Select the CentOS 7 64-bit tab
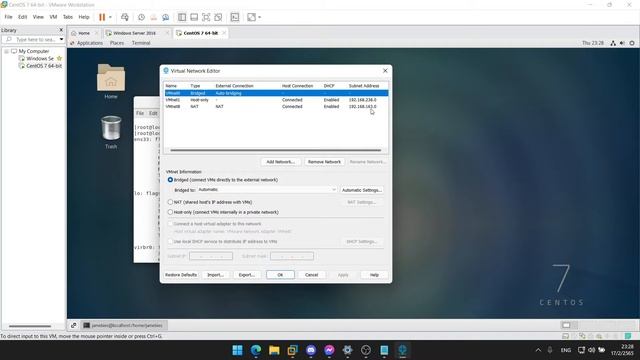Screen dimensions: 640x360 click(x=200, y=33)
